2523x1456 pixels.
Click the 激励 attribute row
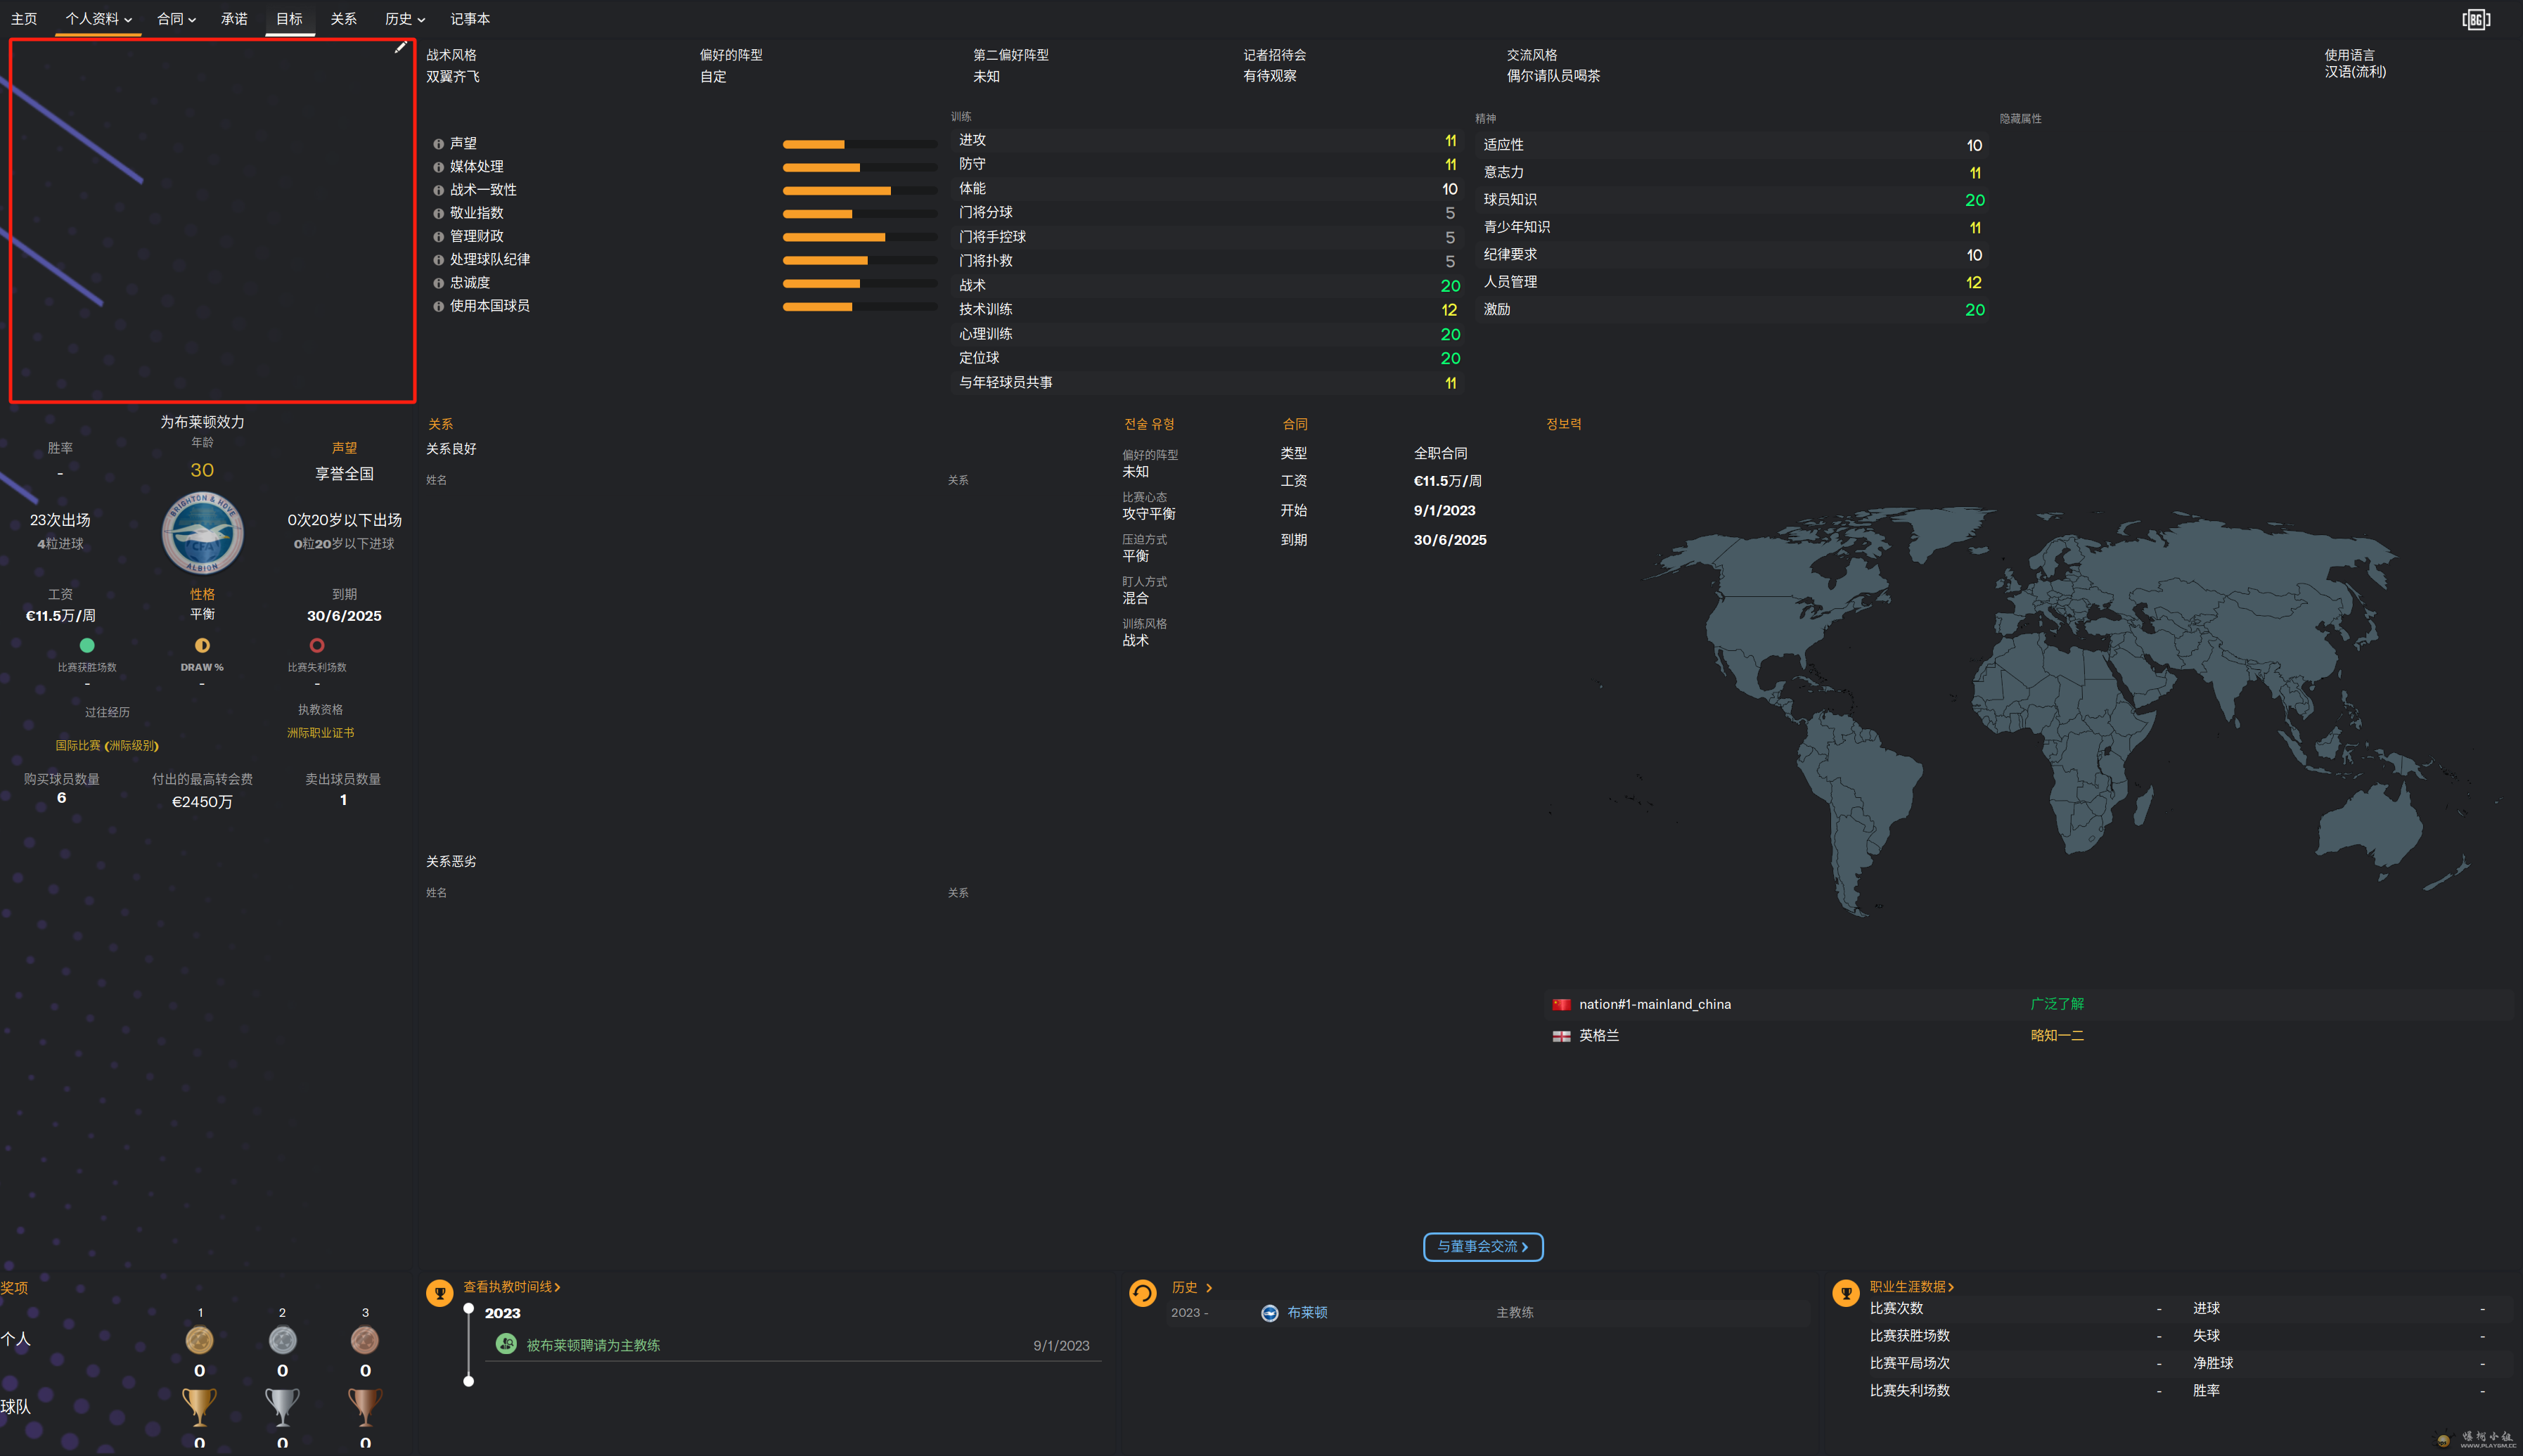point(1731,310)
